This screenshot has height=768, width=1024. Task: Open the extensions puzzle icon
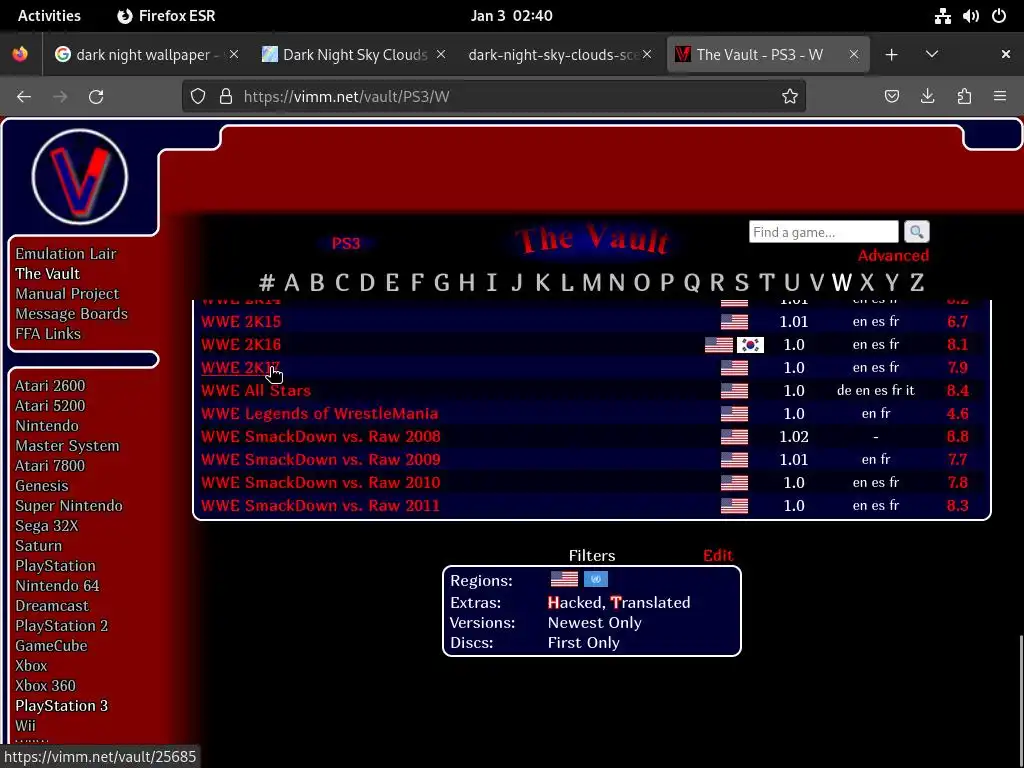coord(964,97)
